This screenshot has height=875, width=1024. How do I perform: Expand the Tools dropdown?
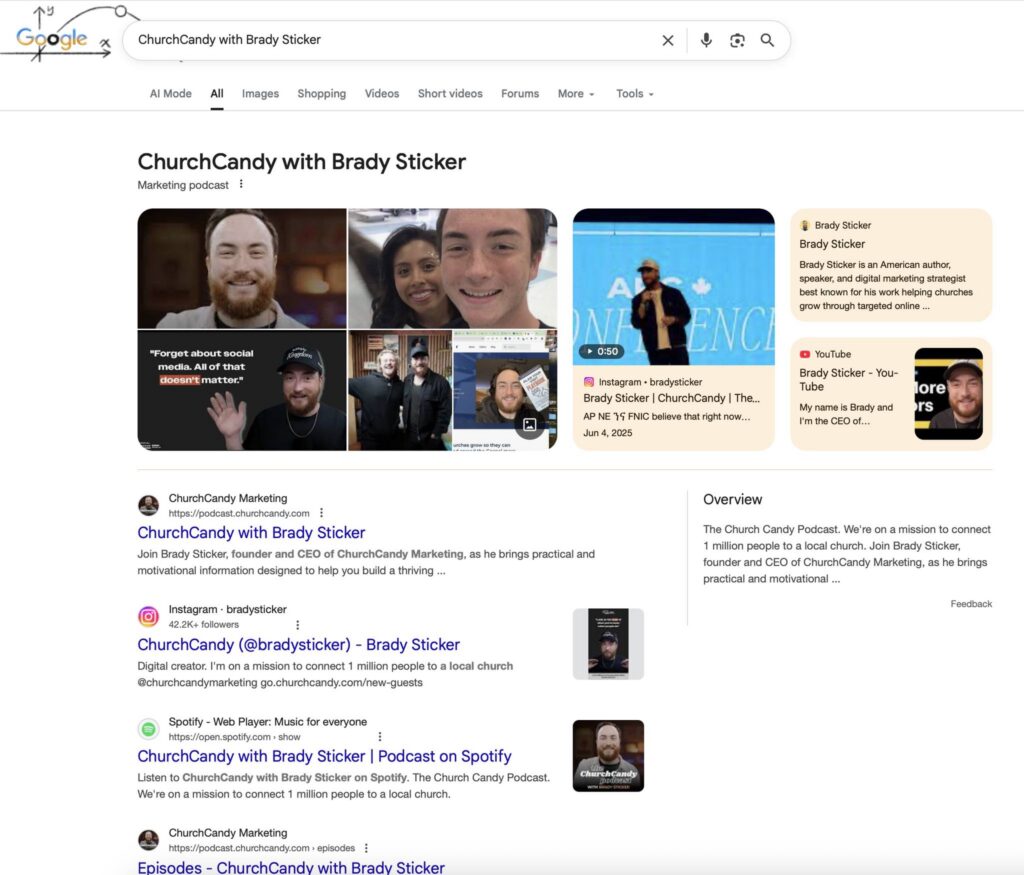pos(634,94)
